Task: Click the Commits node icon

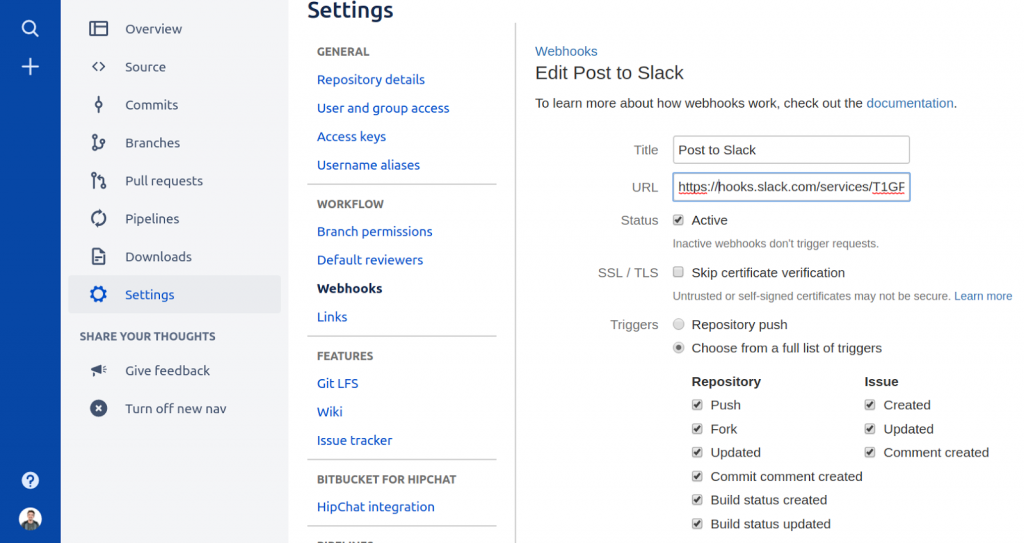Action: point(99,105)
